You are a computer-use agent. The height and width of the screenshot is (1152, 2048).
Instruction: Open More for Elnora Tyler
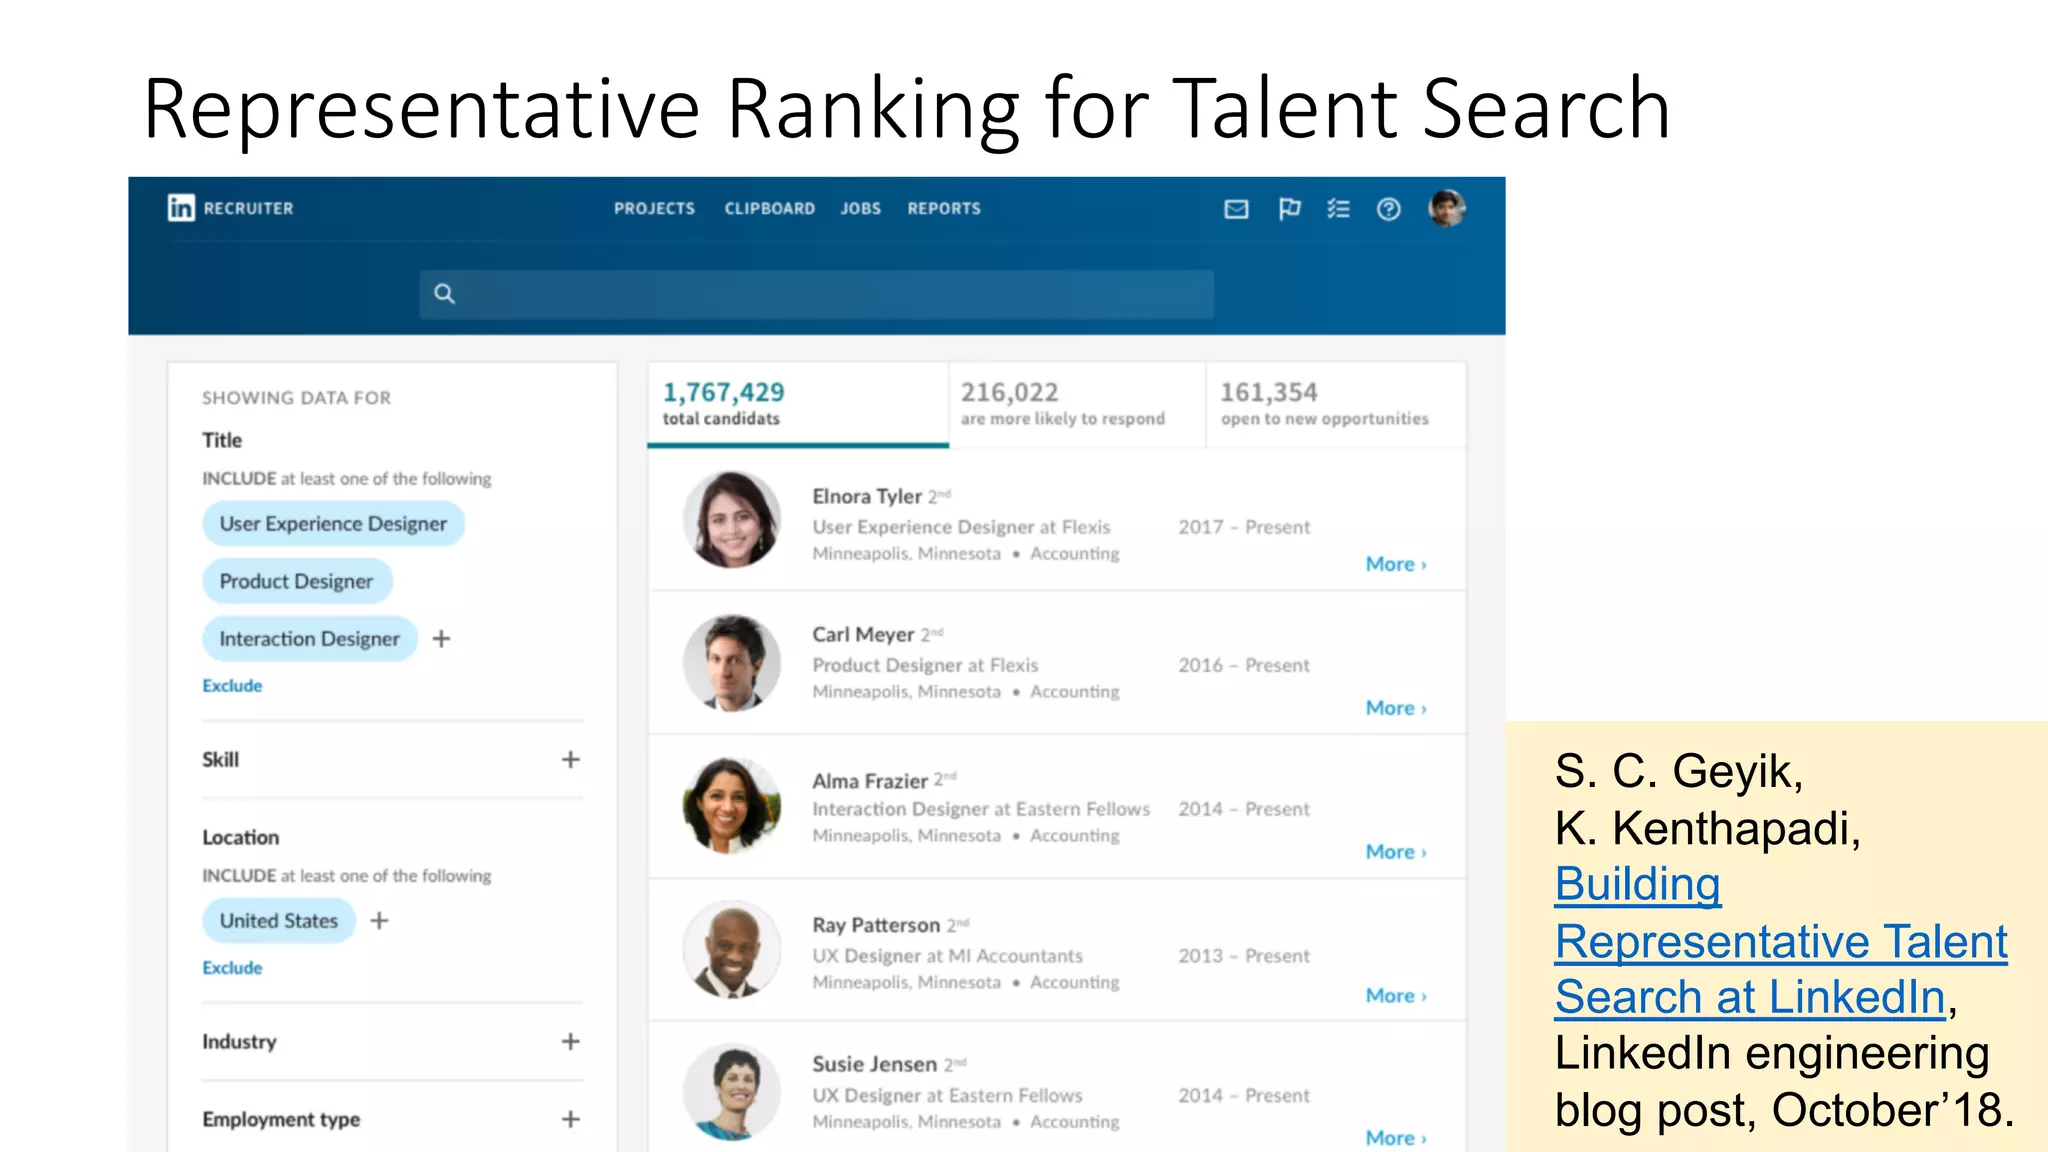pyautogui.click(x=1396, y=564)
